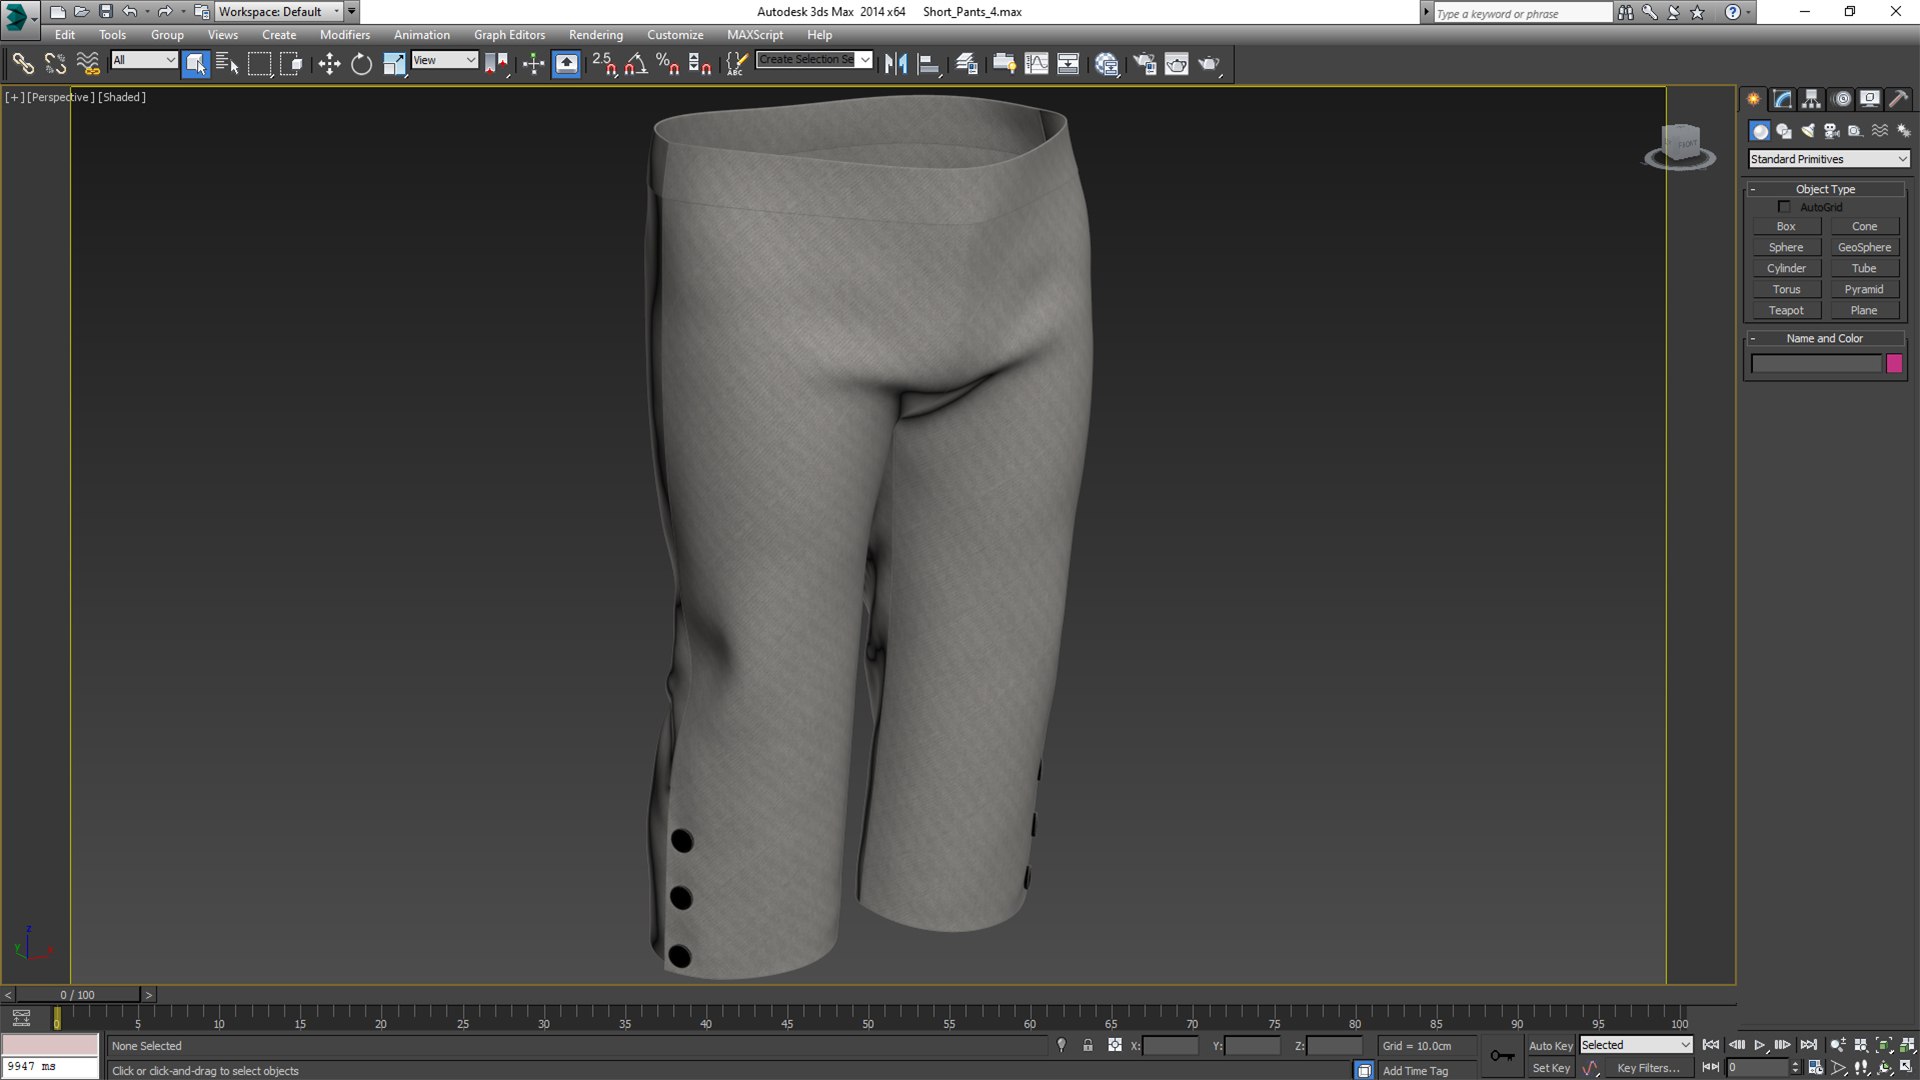This screenshot has height=1080, width=1920.
Task: Select the Select and Move tool
Action: point(329,64)
